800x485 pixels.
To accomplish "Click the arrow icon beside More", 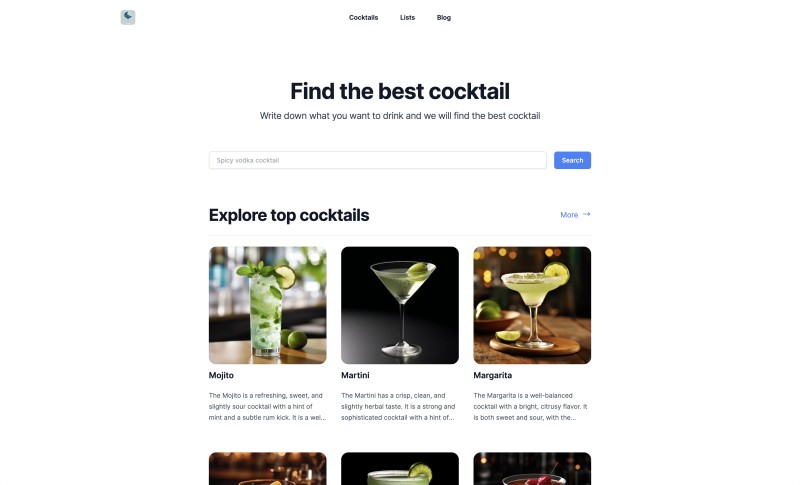I will click(x=587, y=214).
